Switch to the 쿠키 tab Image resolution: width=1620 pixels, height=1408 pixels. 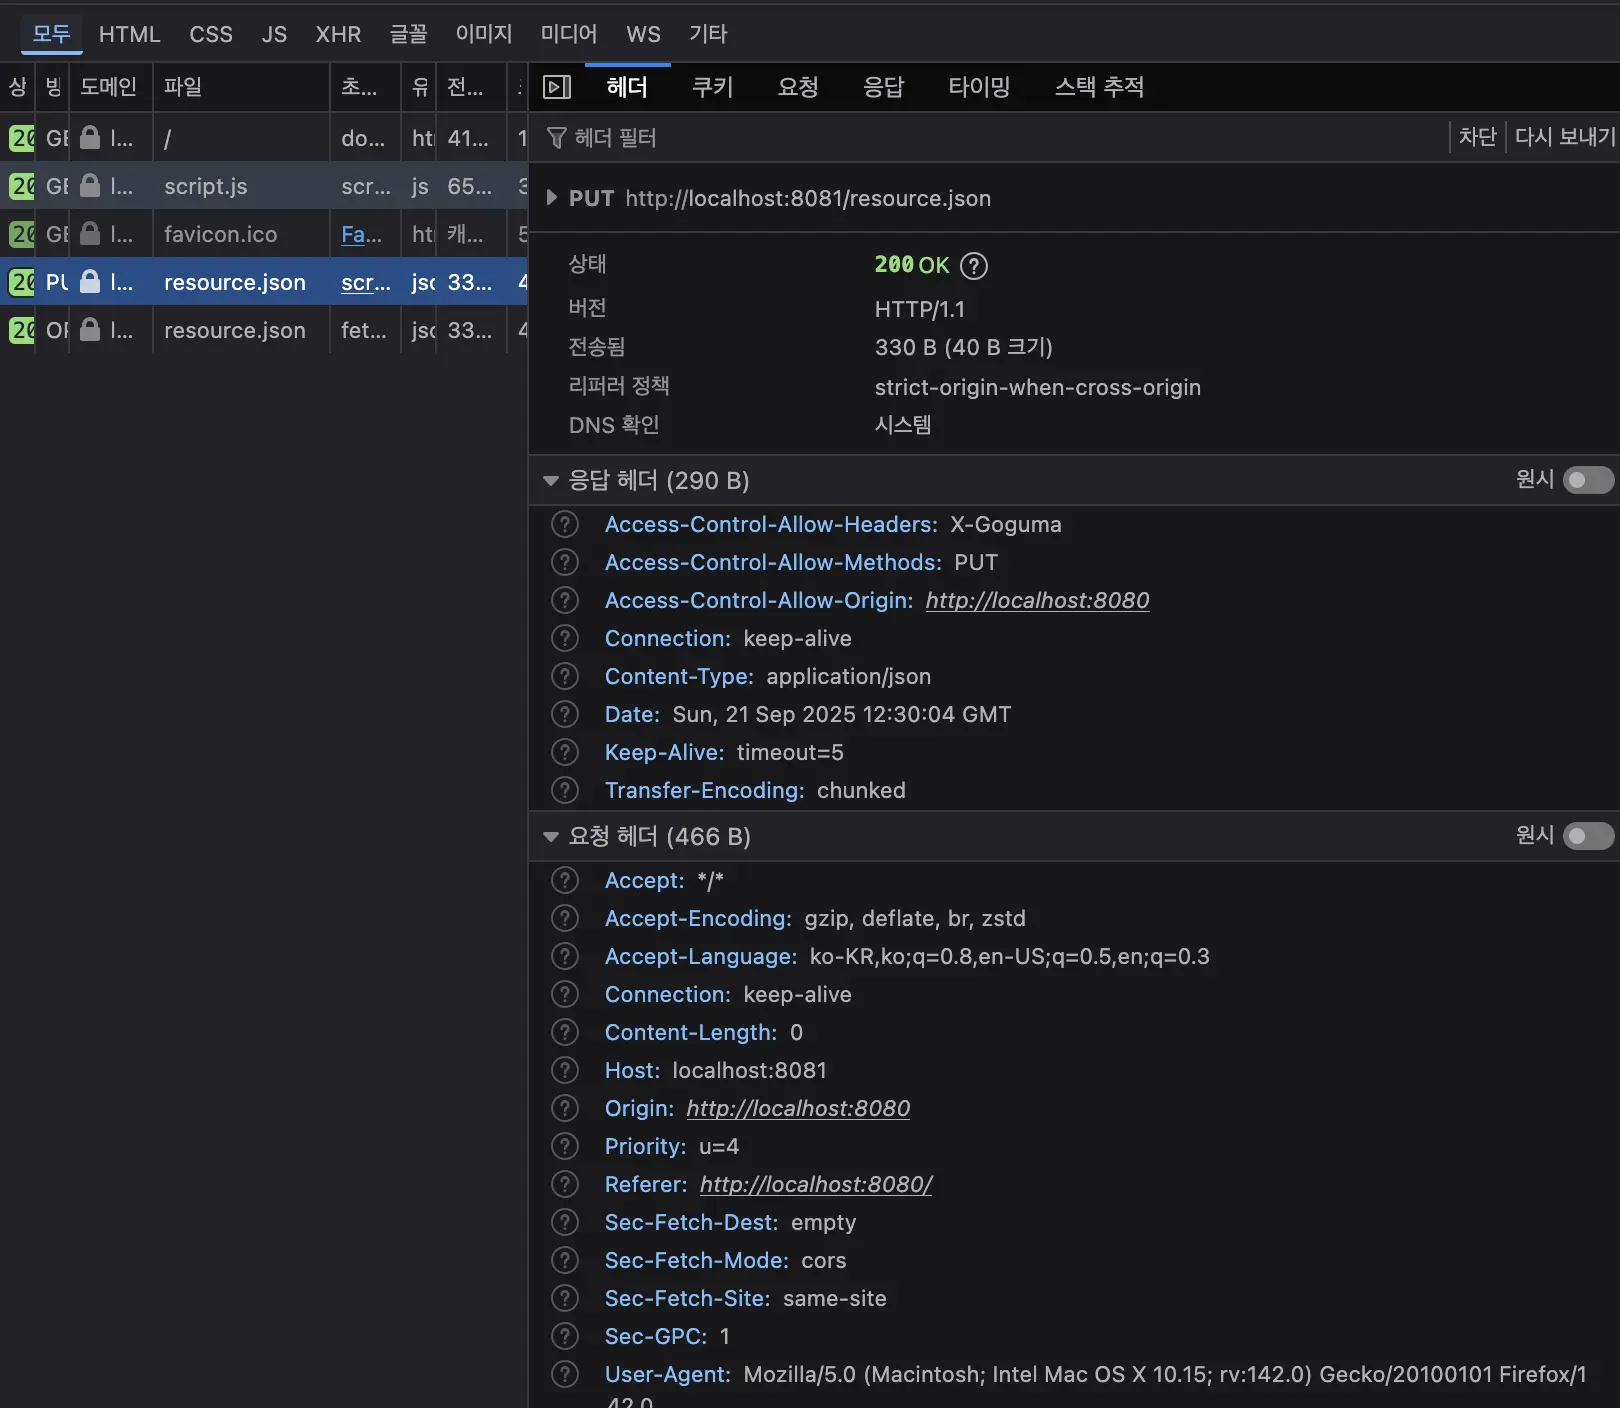click(712, 87)
